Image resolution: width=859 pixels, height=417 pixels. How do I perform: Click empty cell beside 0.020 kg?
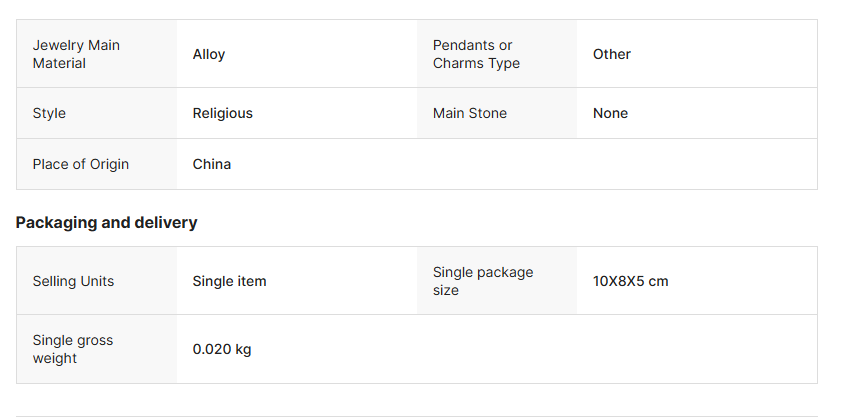[x=600, y=349]
